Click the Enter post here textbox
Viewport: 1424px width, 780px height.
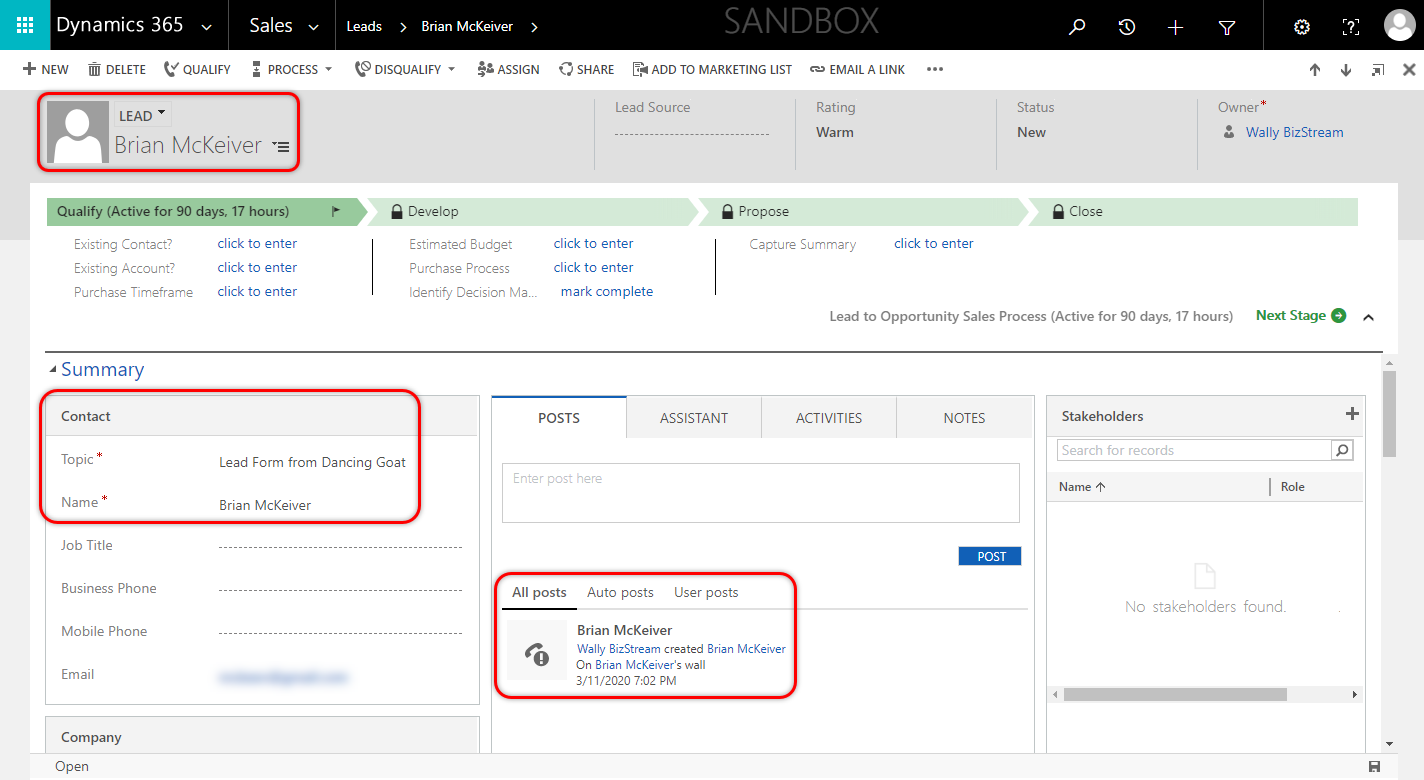click(760, 492)
